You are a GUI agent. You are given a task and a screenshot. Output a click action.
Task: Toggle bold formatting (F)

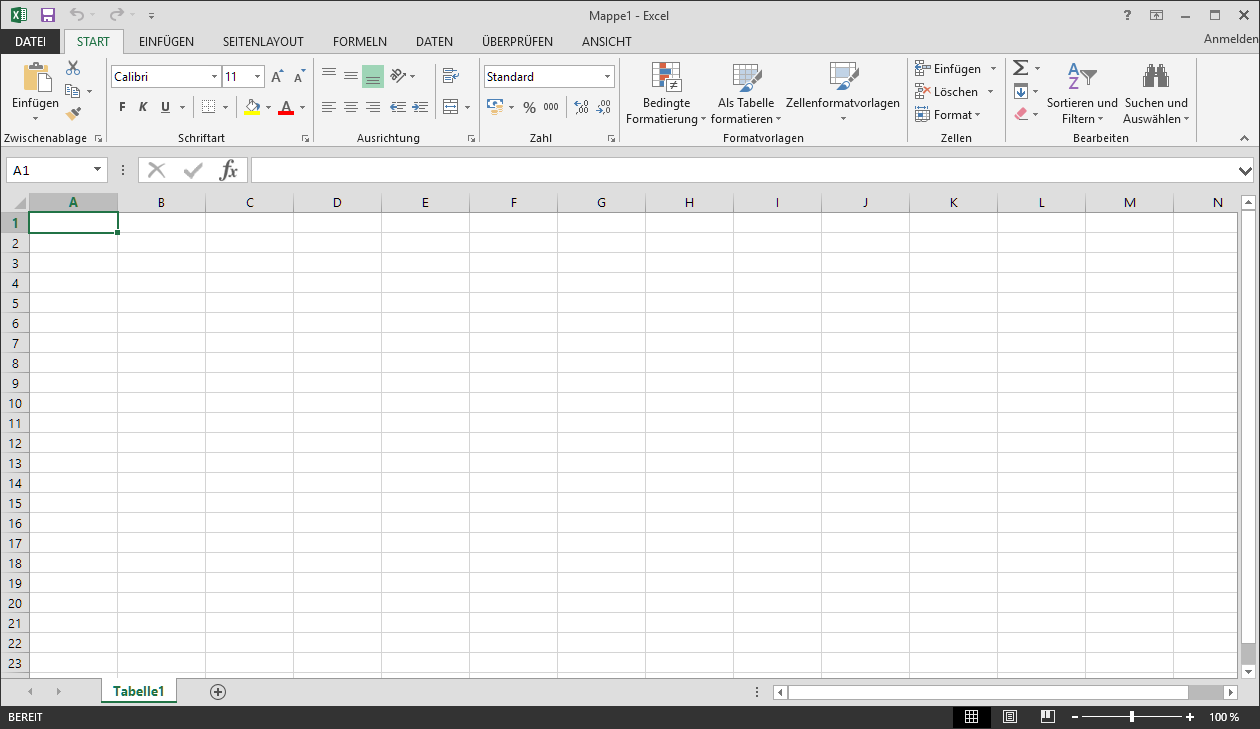tap(122, 107)
